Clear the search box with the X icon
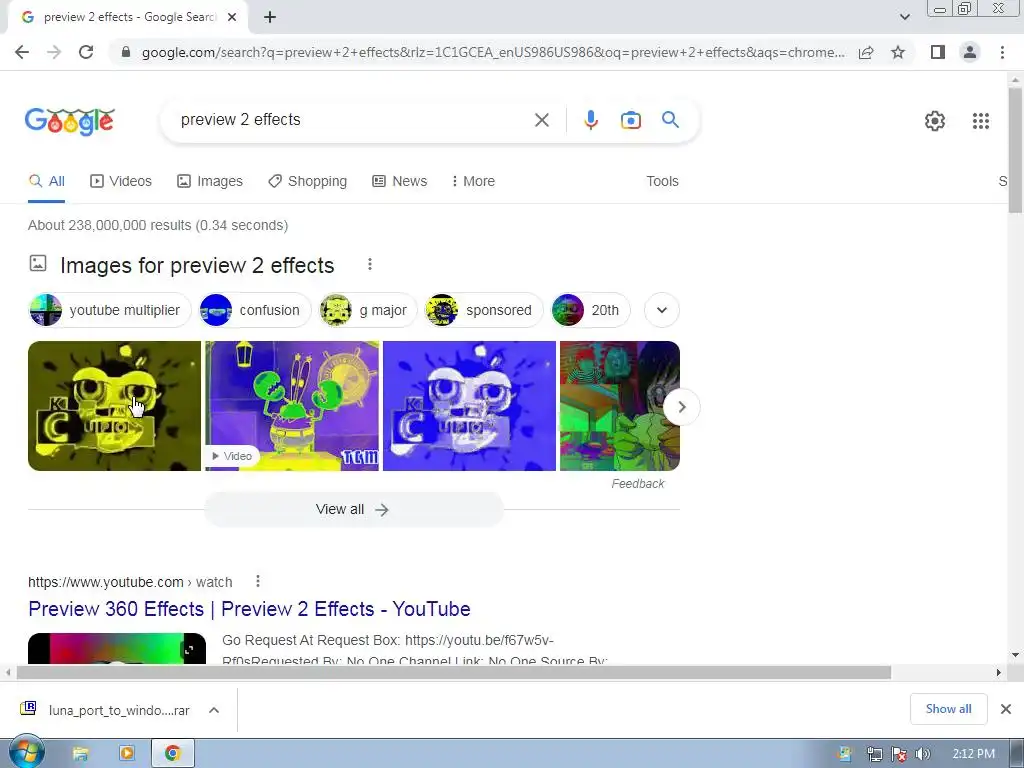Screen dimensions: 1024x768 coord(541,120)
